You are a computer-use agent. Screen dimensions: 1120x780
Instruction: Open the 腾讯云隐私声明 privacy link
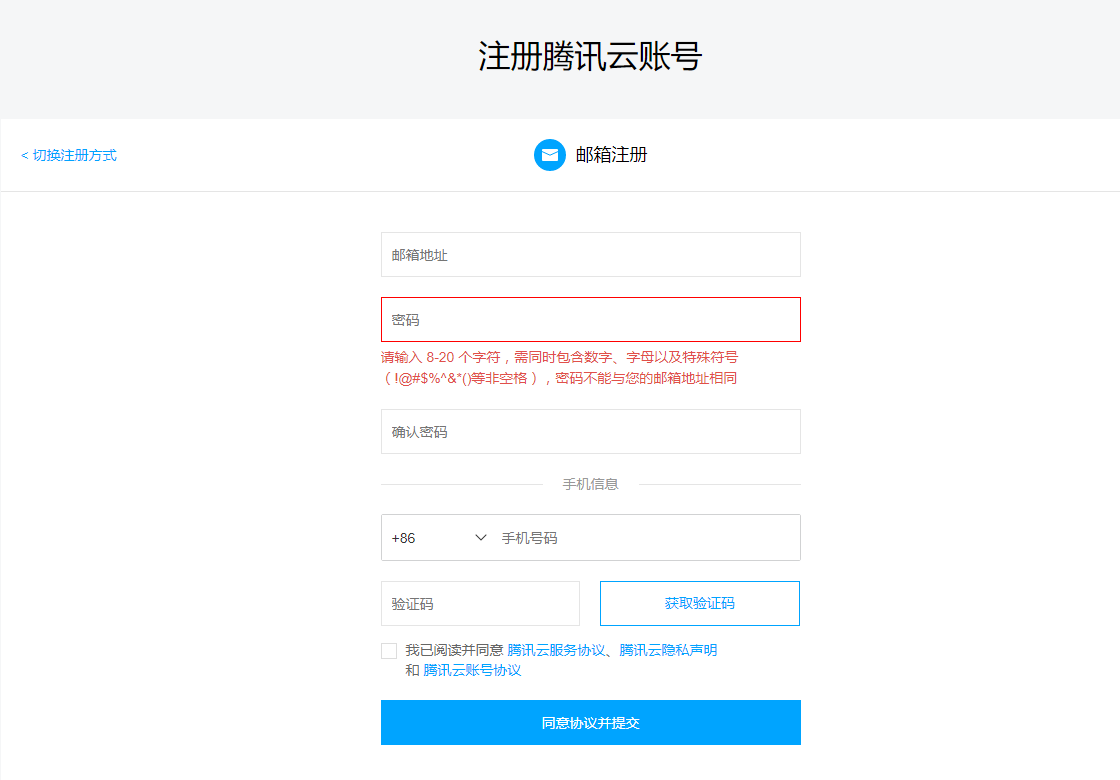(x=668, y=650)
